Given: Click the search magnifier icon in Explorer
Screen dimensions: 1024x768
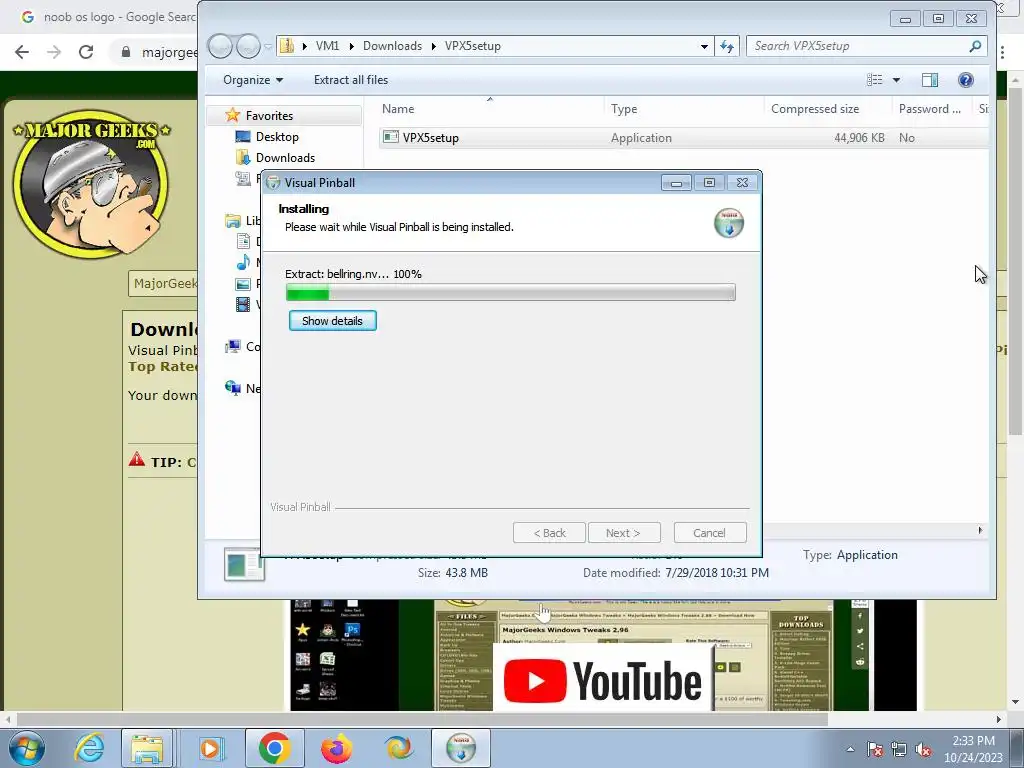Looking at the screenshot, I should coord(976,46).
